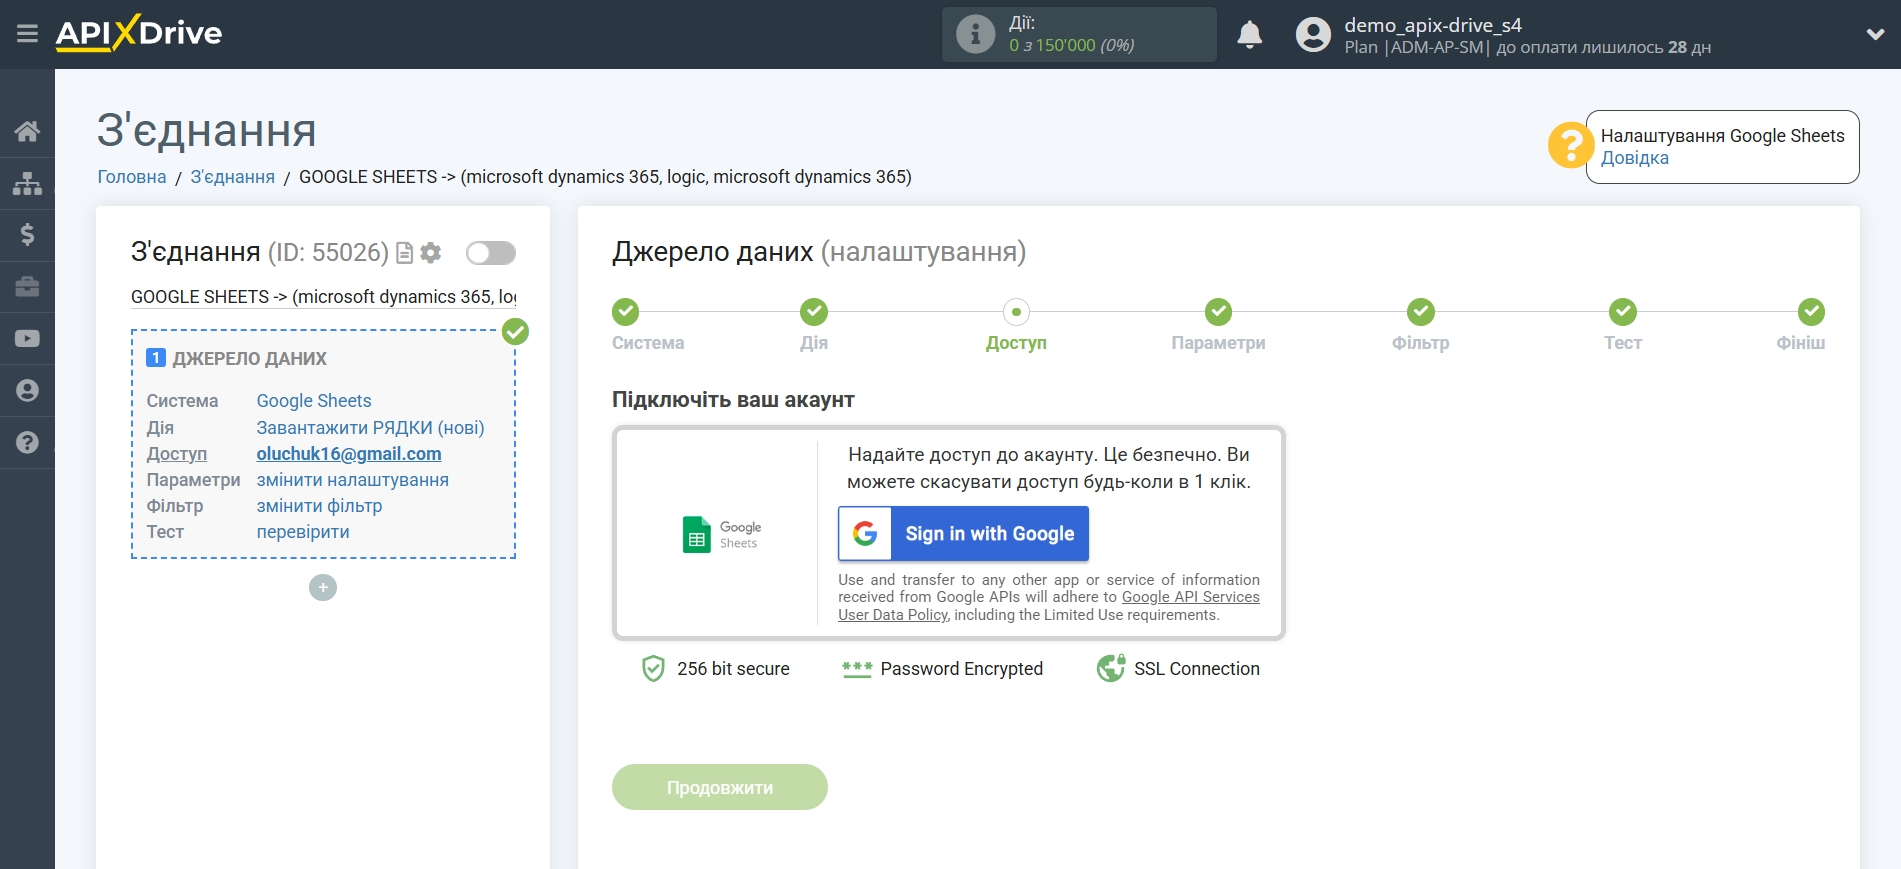The width and height of the screenshot is (1901, 869).
Task: Click Завантажити РЯДКИ (нові) link
Action: click(x=370, y=428)
